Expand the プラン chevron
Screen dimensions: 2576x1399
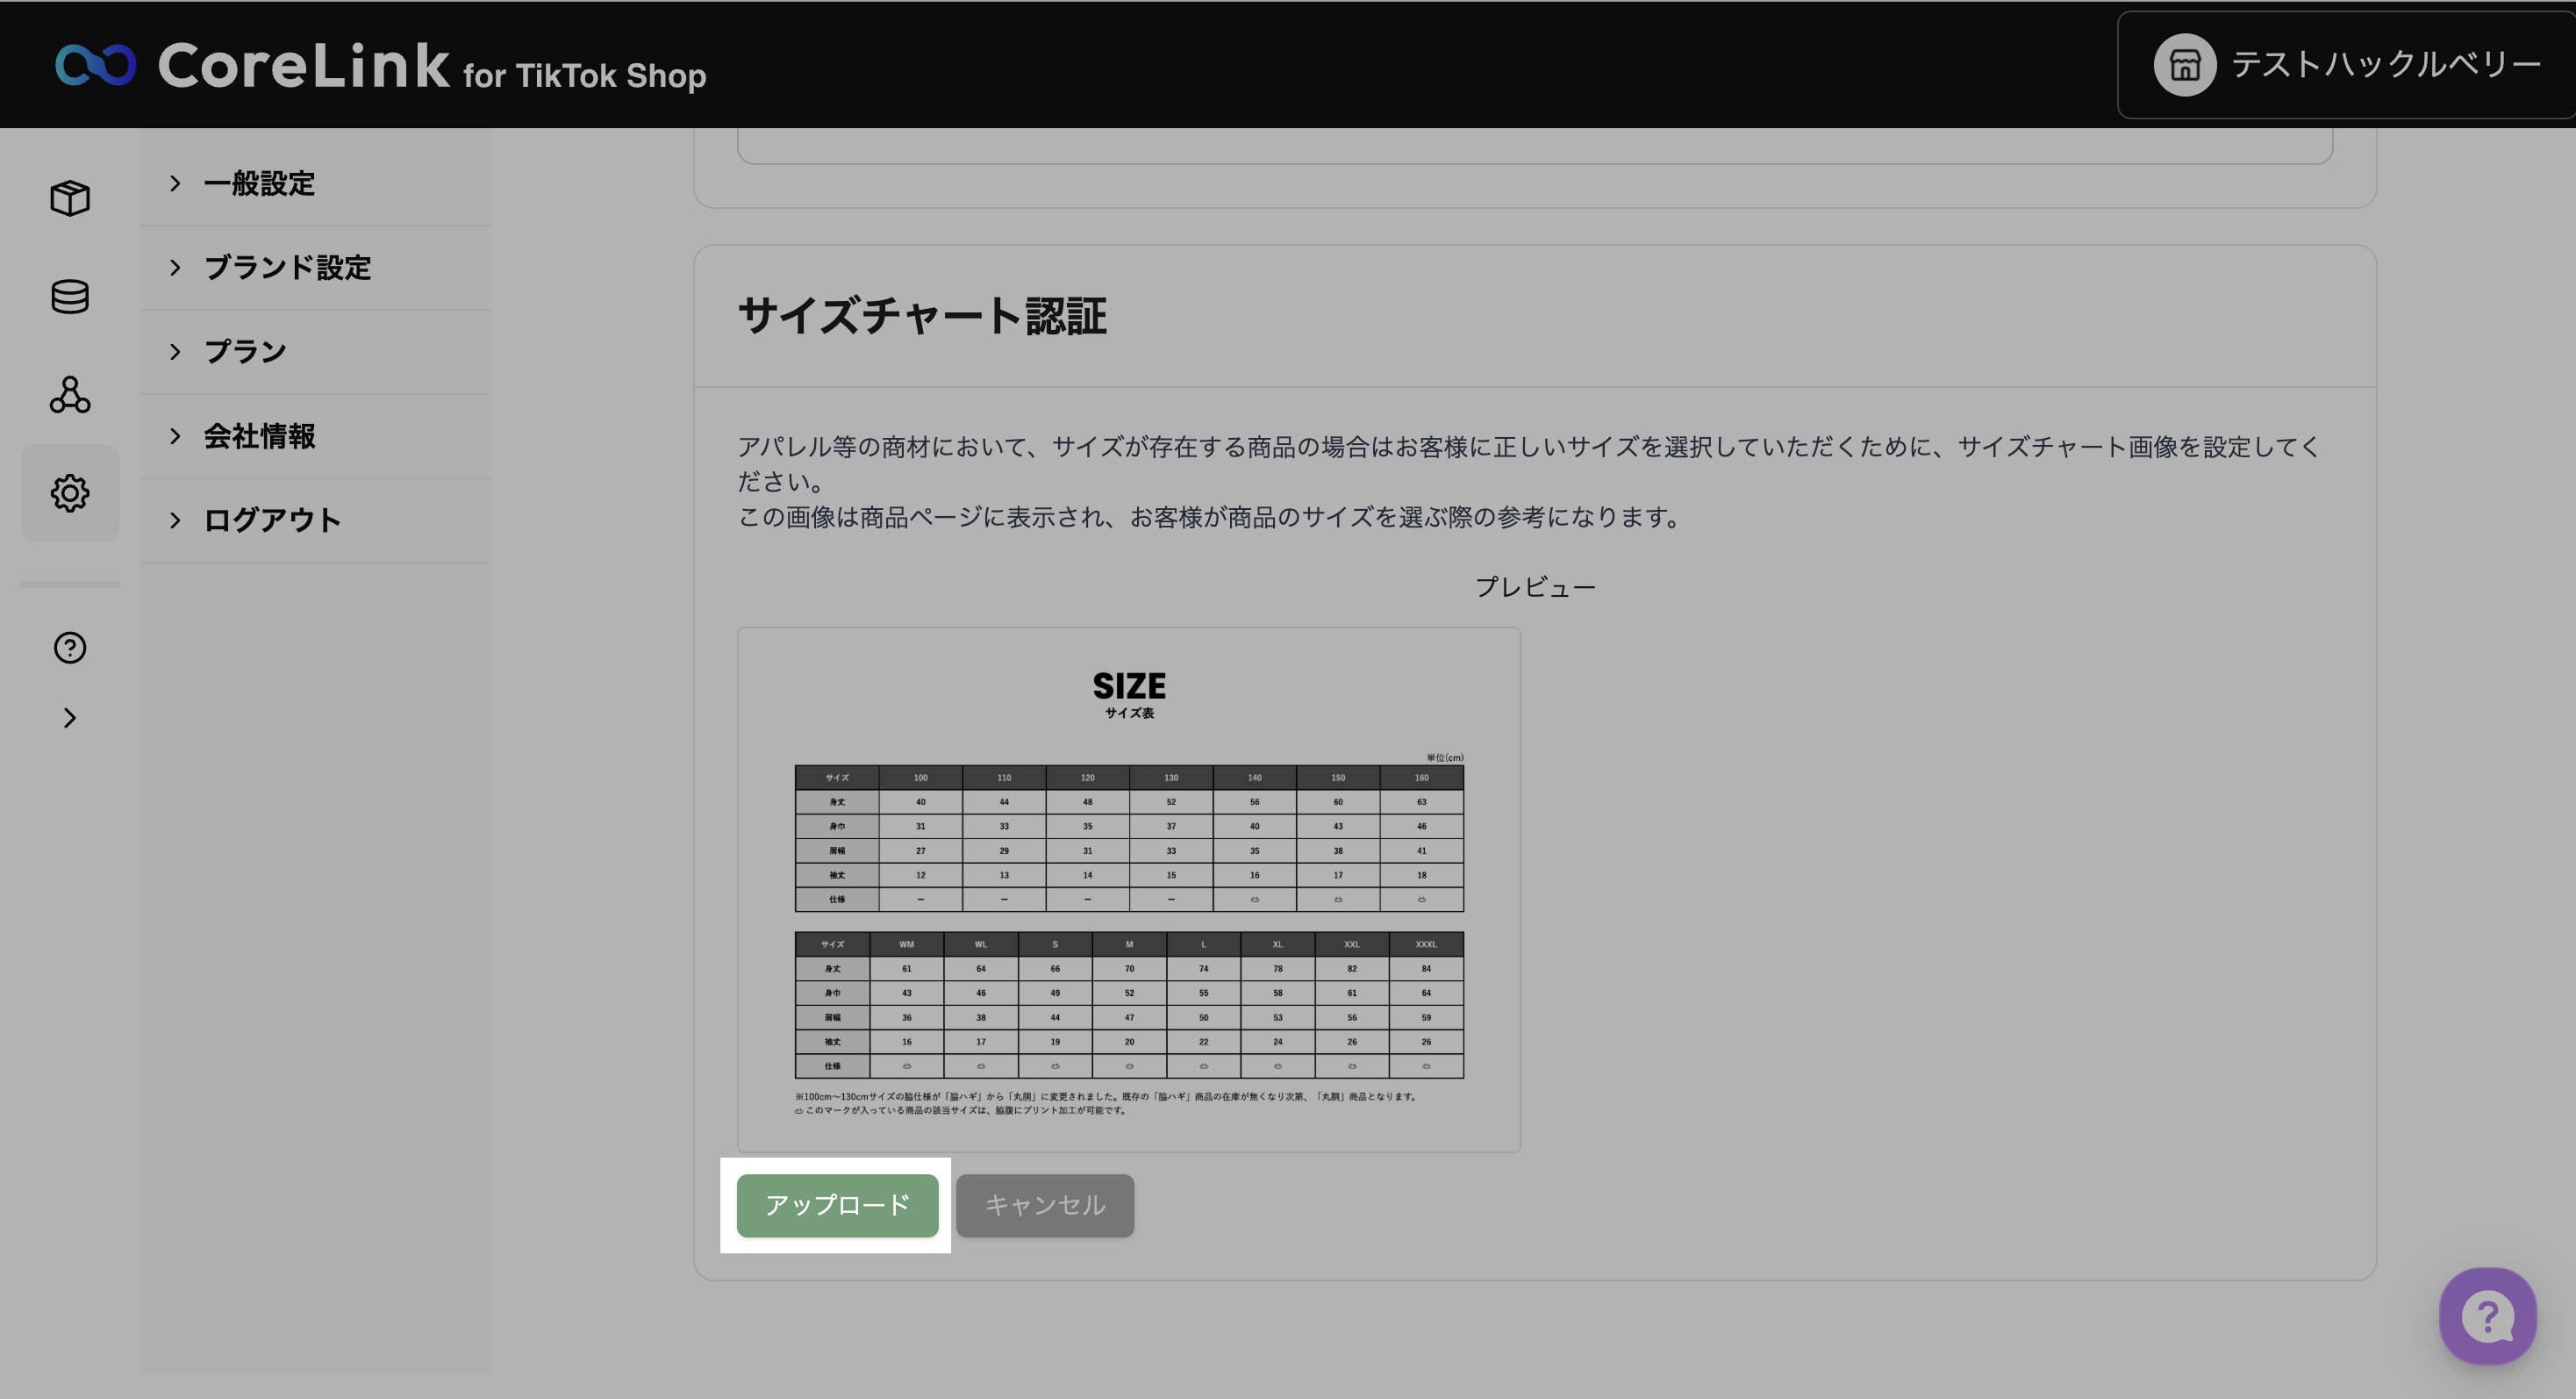(x=175, y=351)
